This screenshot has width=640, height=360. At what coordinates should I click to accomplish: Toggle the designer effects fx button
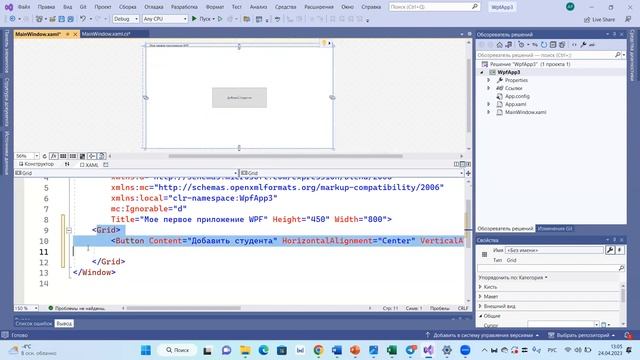click(x=53, y=156)
